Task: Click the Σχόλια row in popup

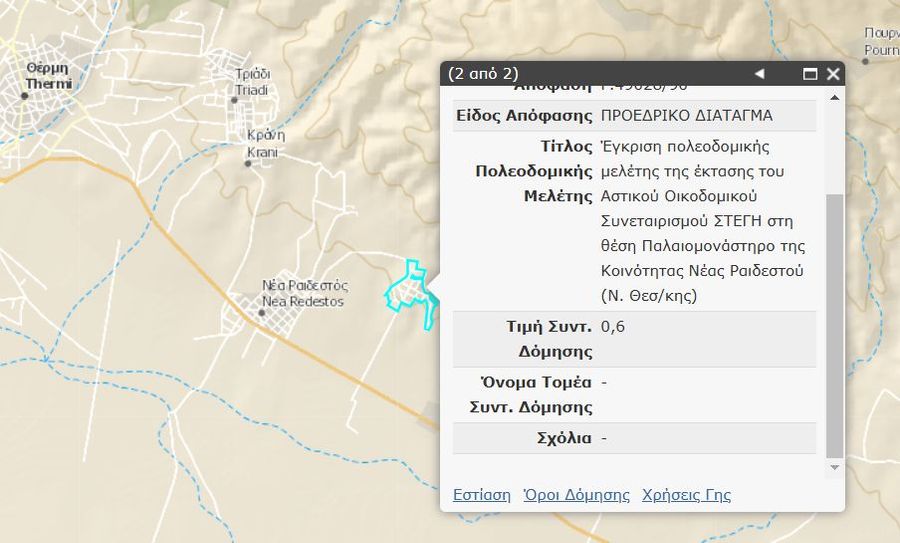Action: point(635,438)
